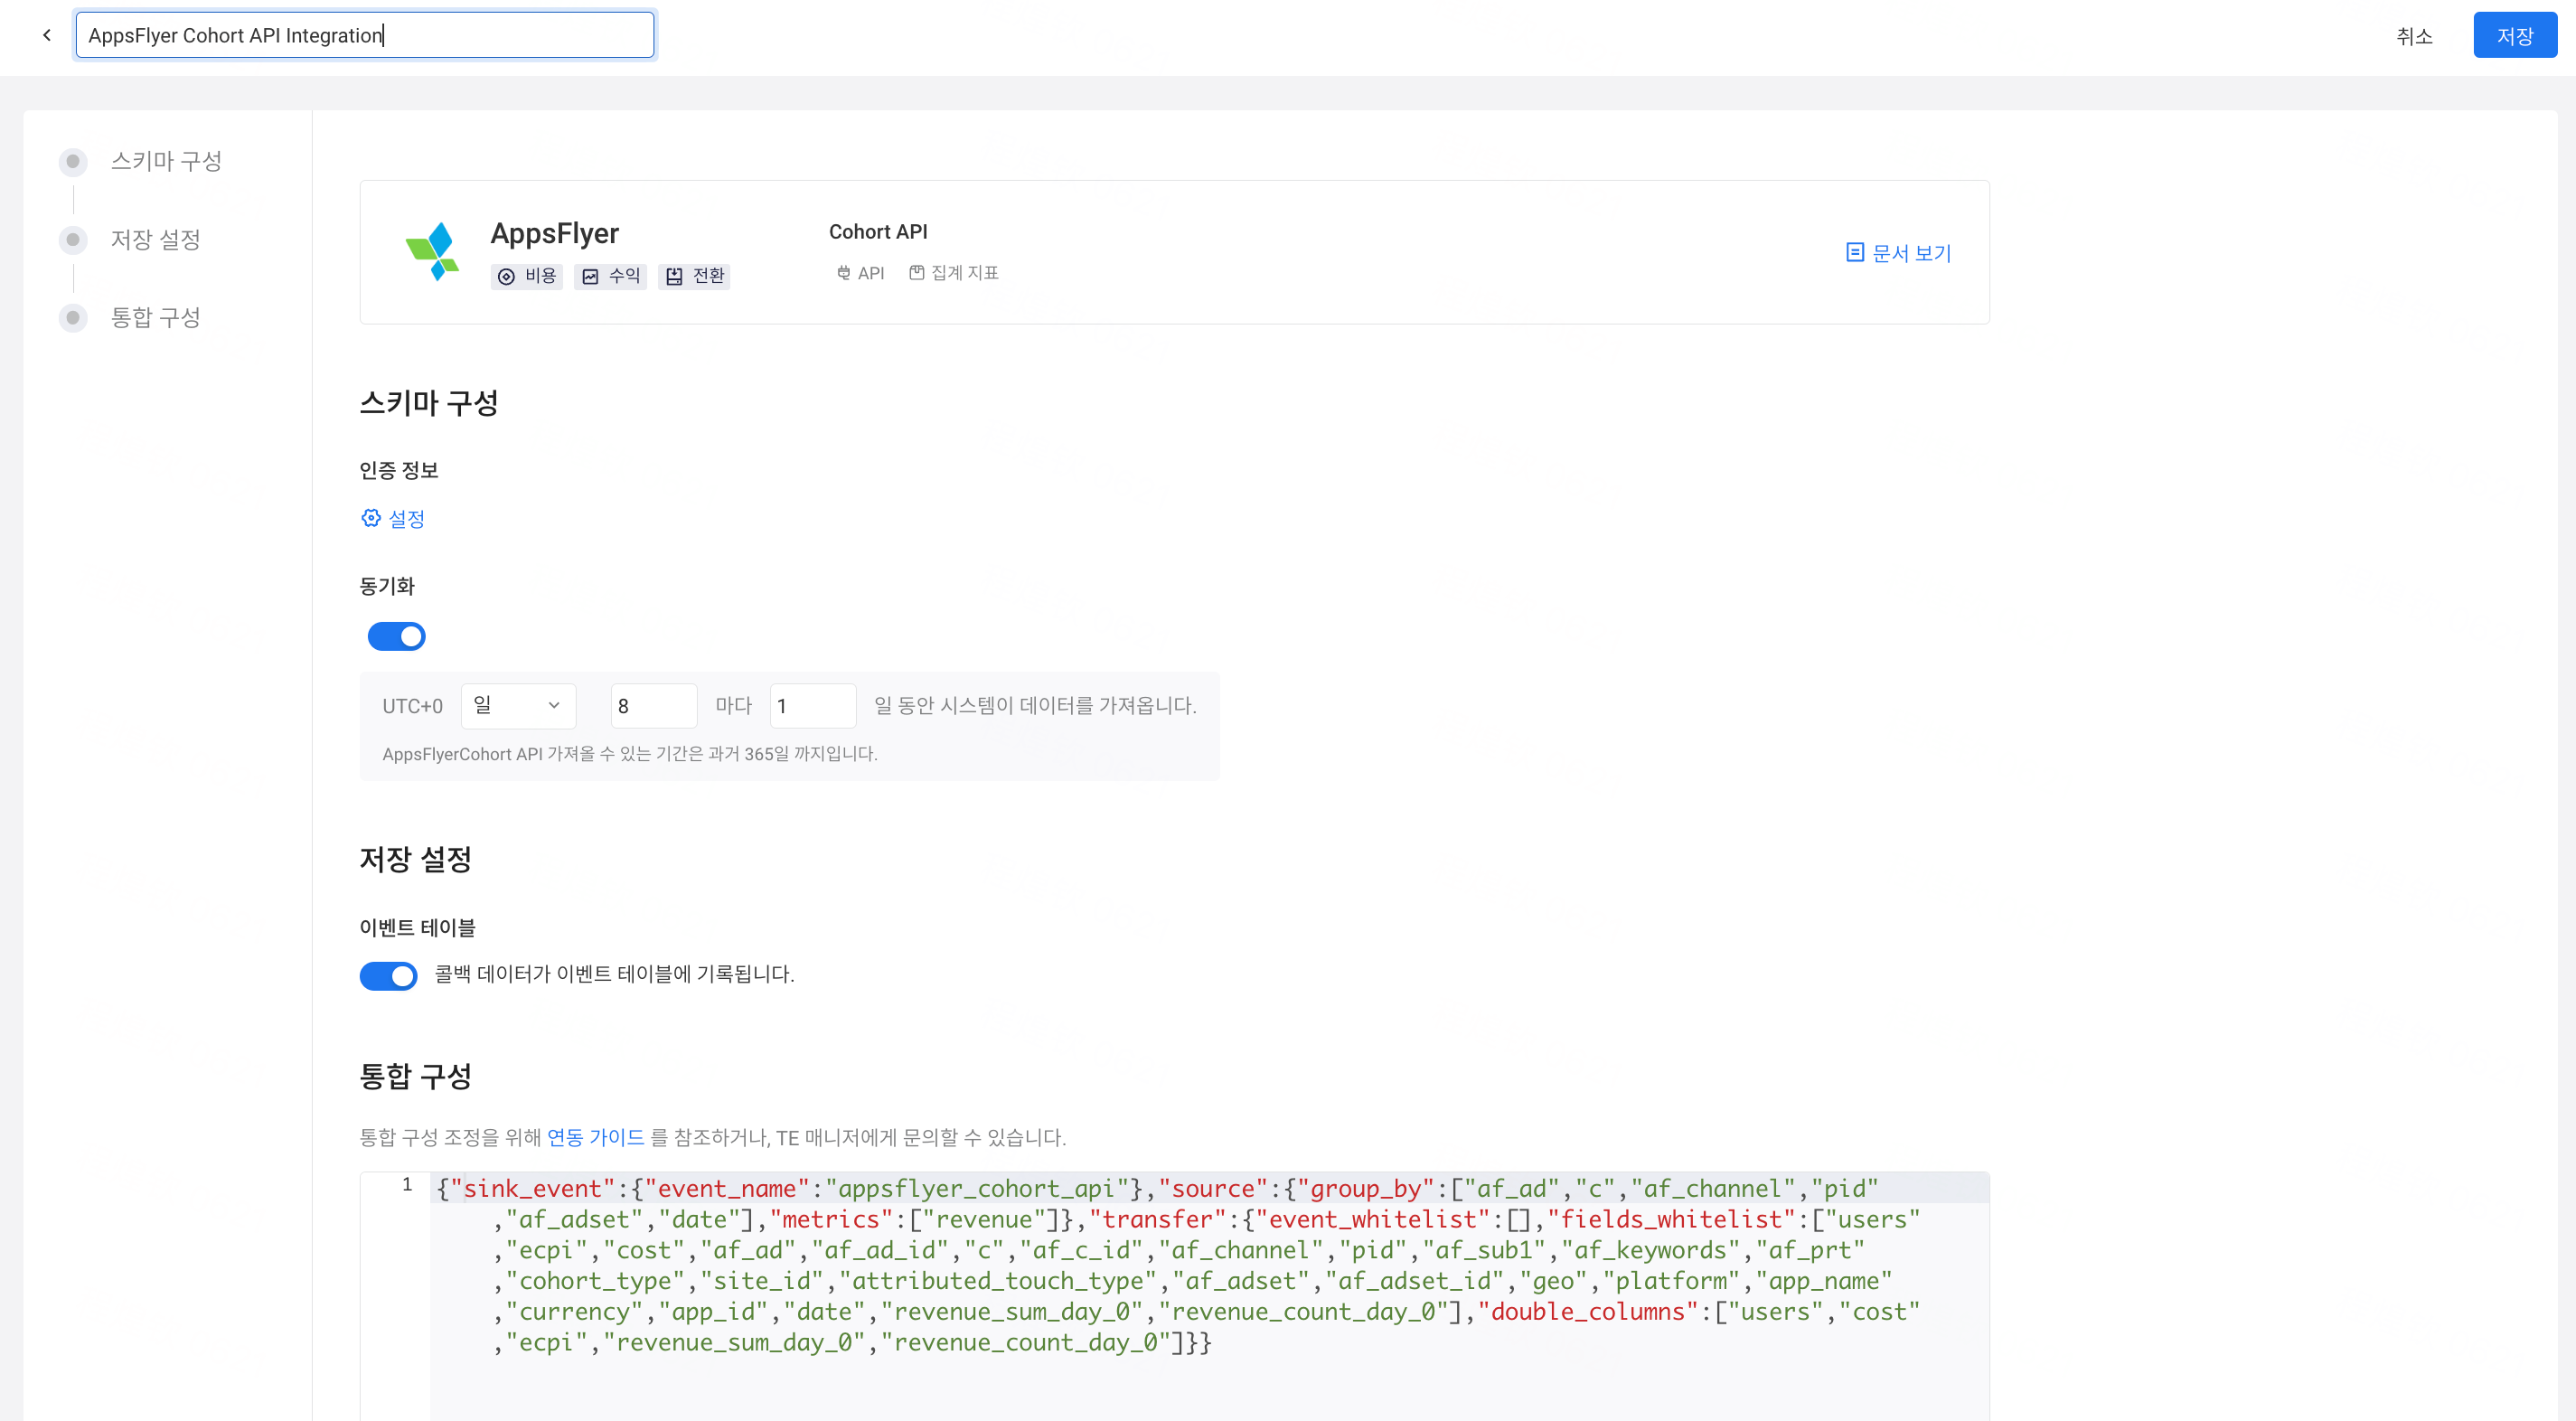2576x1421 pixels.
Task: Go back using the left chevron arrow
Action: [x=47, y=35]
